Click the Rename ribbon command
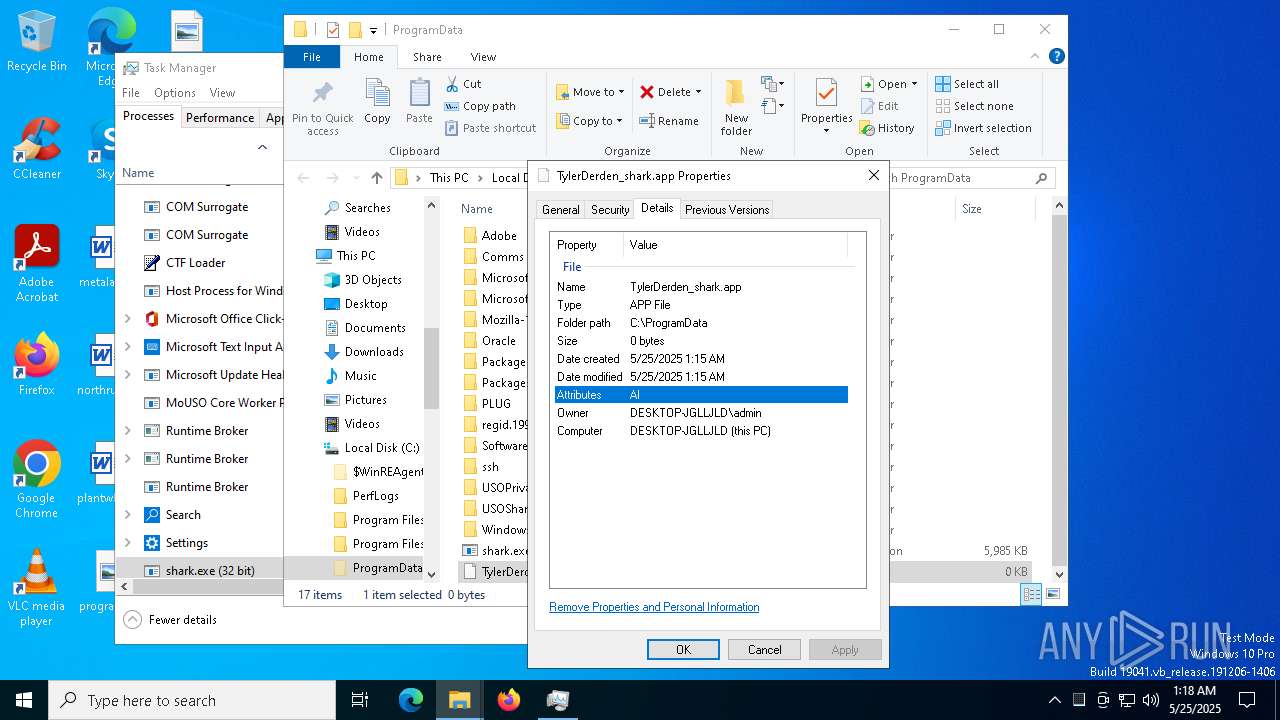 669,121
